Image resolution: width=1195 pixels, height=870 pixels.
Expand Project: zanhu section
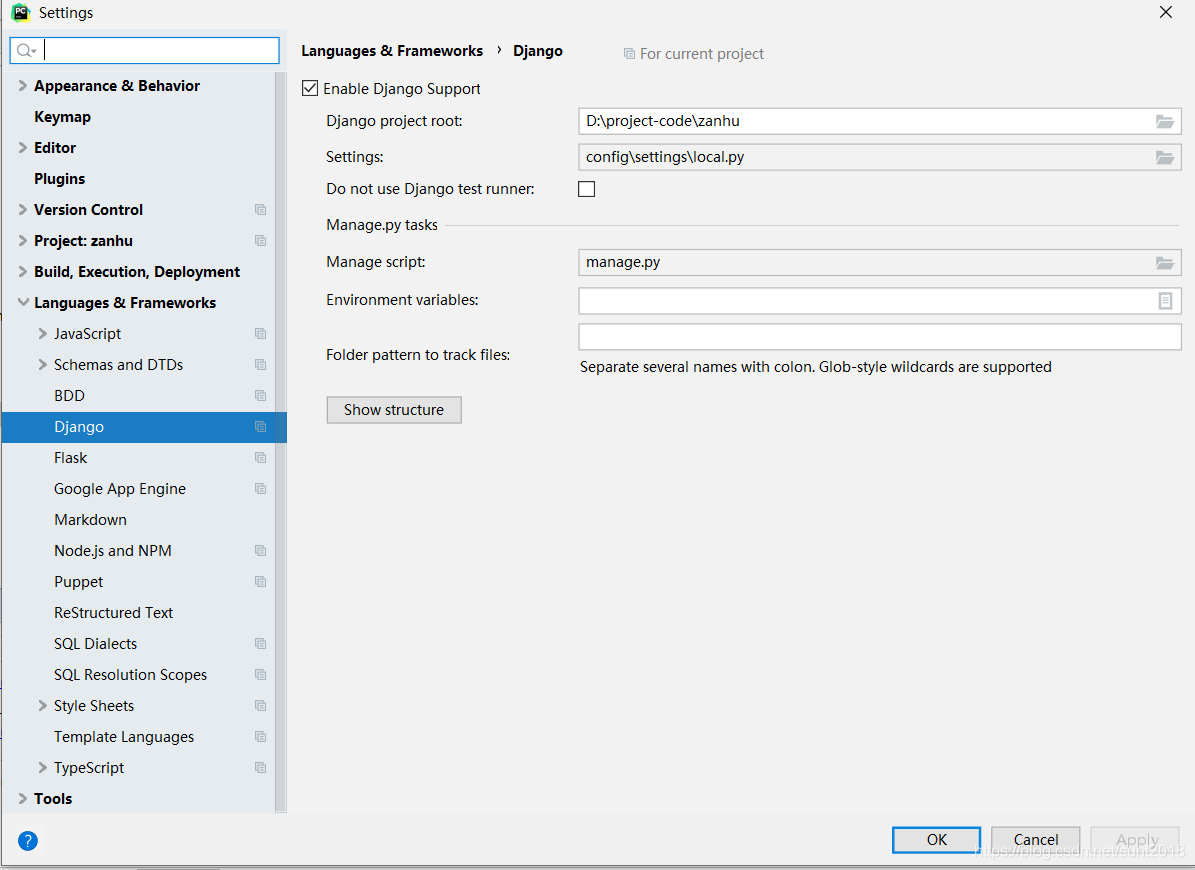pyautogui.click(x=22, y=241)
